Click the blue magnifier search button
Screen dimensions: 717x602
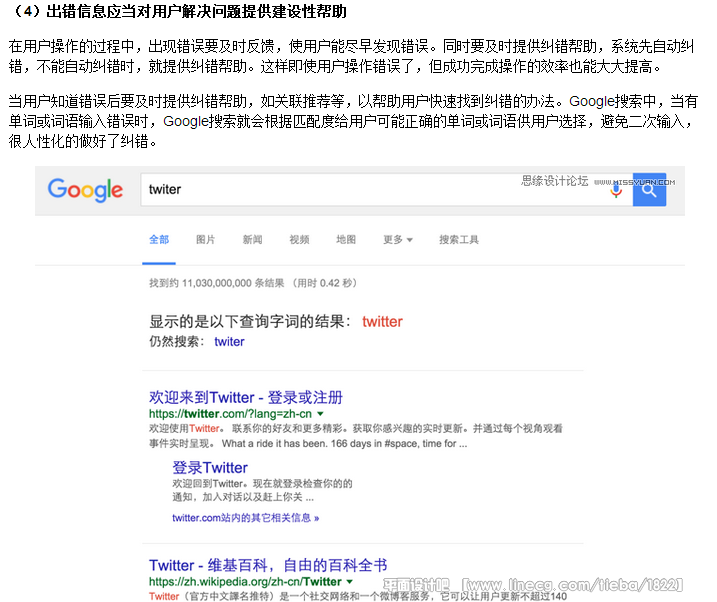649,190
